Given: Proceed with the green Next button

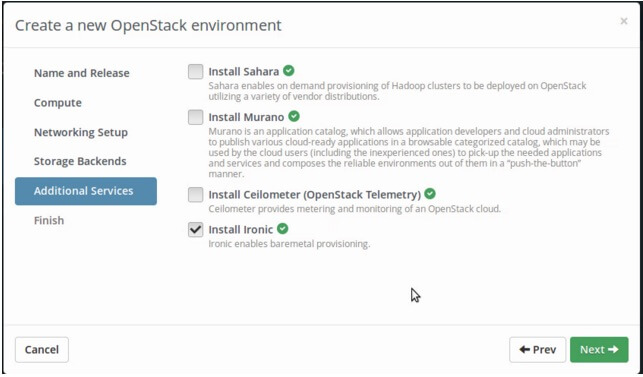Looking at the screenshot, I should click(x=599, y=350).
